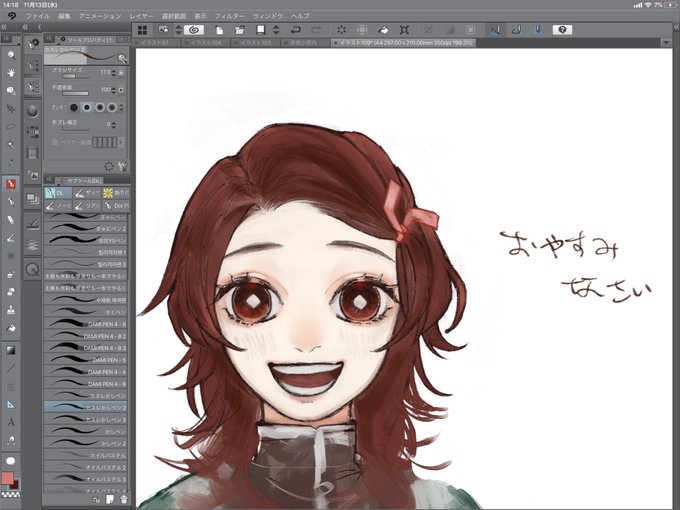Collapse the second left palette dock arrows
Screen dimensions: 680x510
(x=26, y=27)
